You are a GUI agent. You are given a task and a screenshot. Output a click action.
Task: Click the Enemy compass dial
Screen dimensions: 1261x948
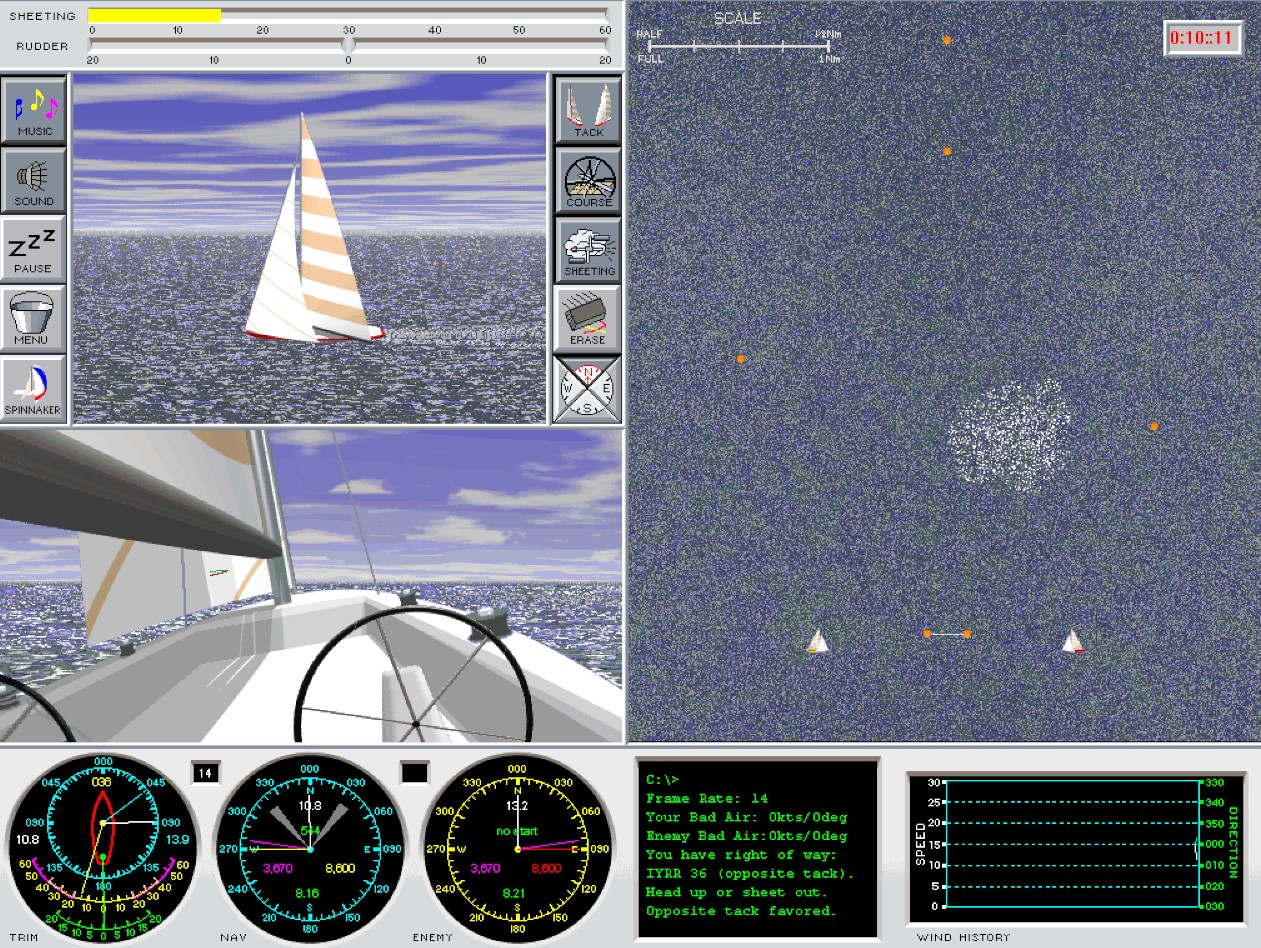518,849
